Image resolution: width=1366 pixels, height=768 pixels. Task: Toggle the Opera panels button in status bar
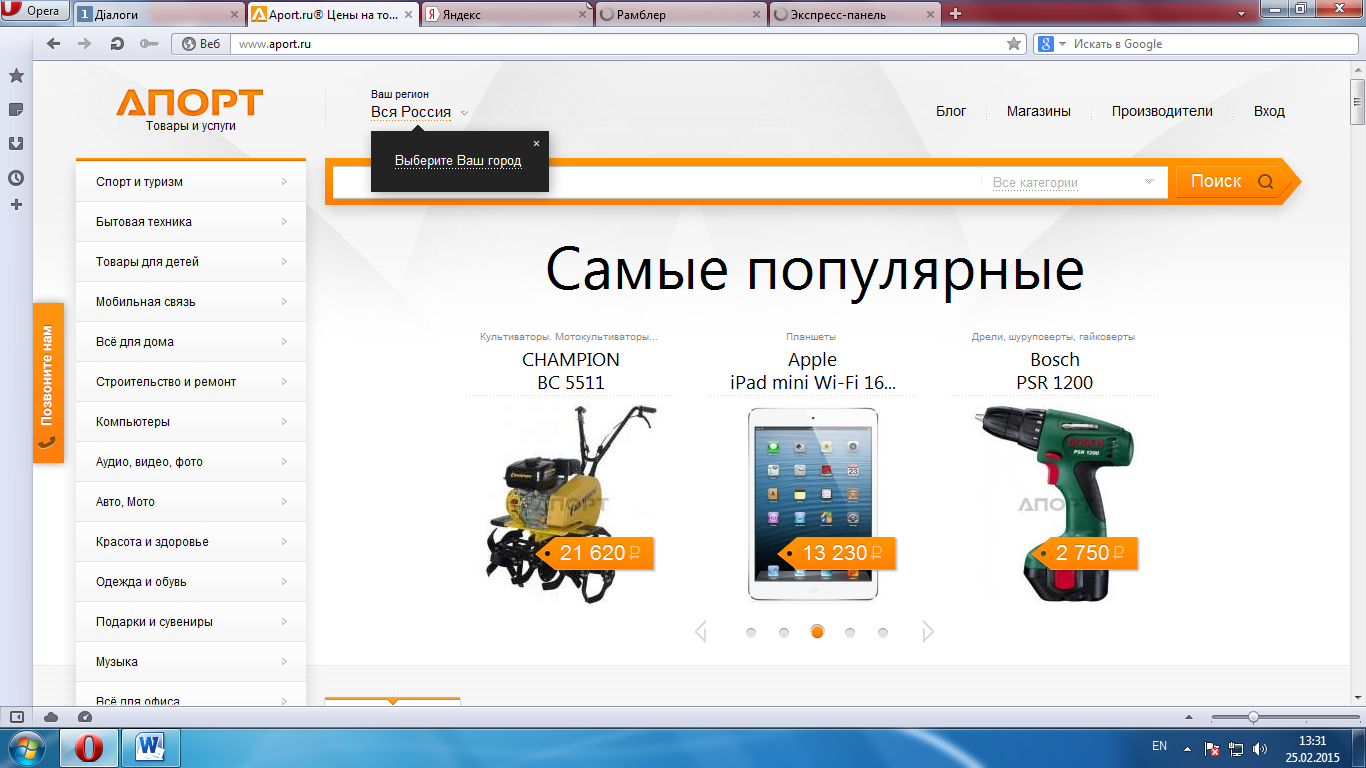[x=16, y=717]
